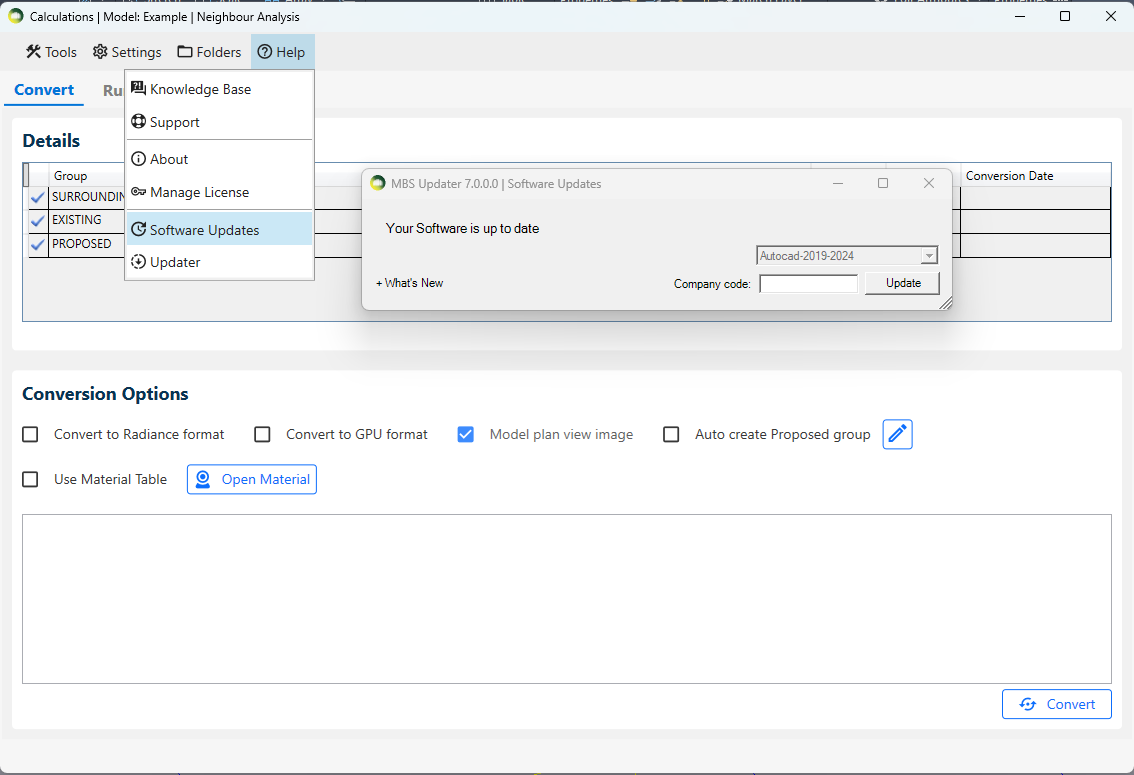The image size is (1134, 775).
Task: Switch to the Convert tab
Action: [44, 90]
